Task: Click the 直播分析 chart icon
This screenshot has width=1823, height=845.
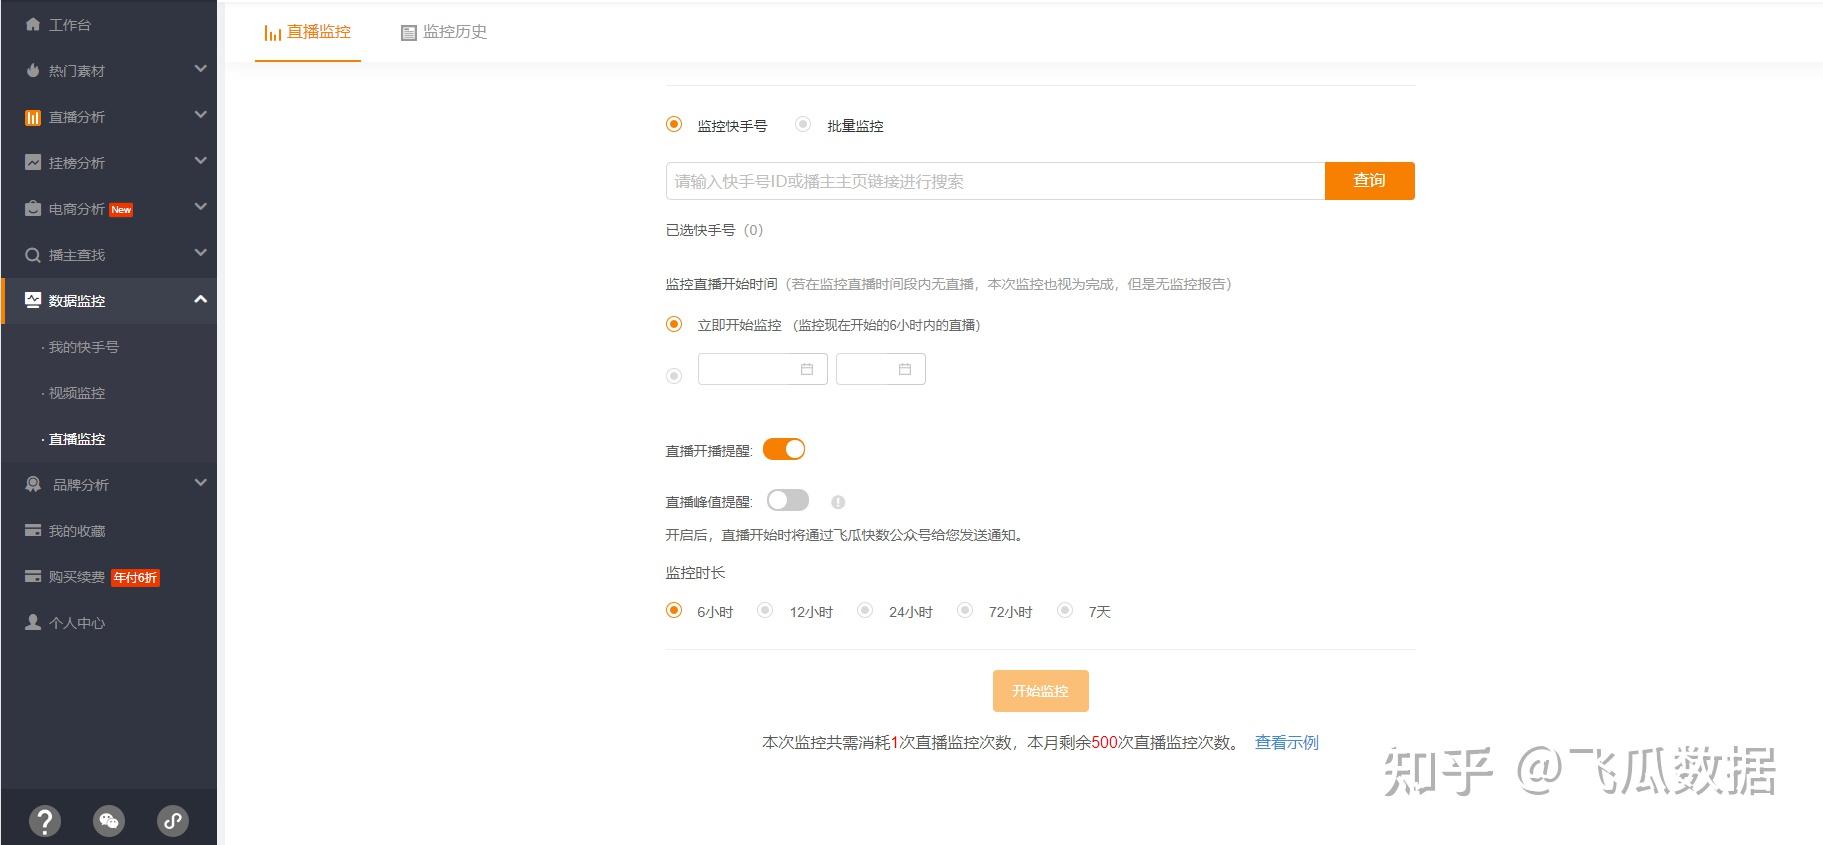Action: 33,117
